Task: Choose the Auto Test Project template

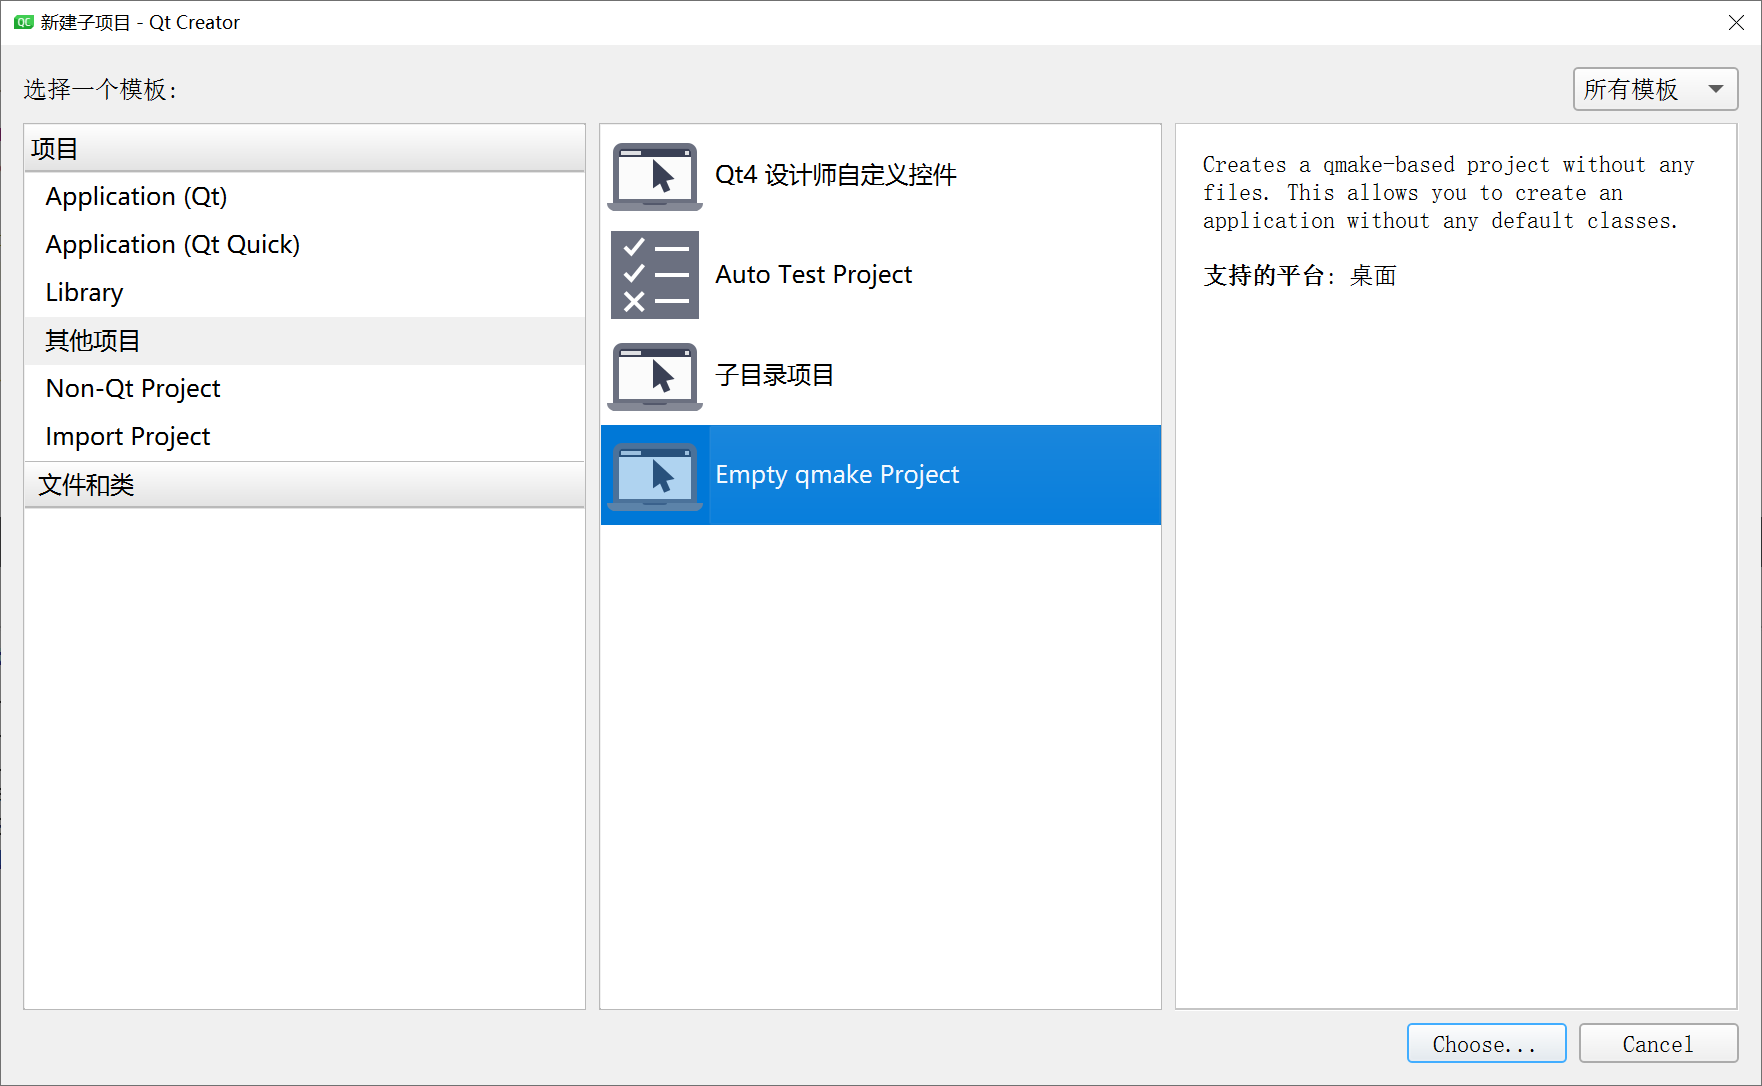Action: tap(812, 274)
